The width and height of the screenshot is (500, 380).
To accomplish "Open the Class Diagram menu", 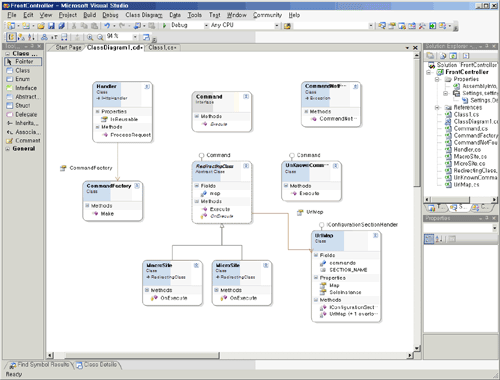I will coord(144,15).
